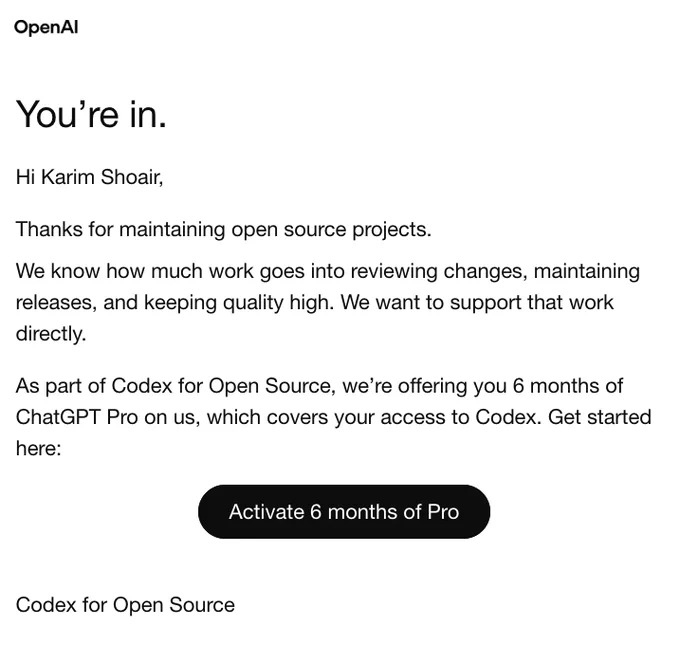Activate 6 months of Pro button
The width and height of the screenshot is (680, 645).
344,512
